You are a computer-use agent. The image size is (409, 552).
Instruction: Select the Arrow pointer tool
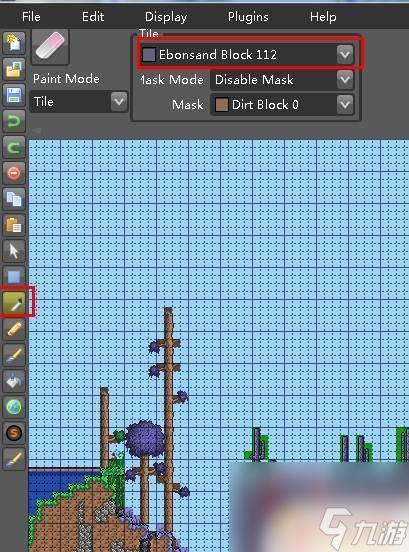pos(14,251)
